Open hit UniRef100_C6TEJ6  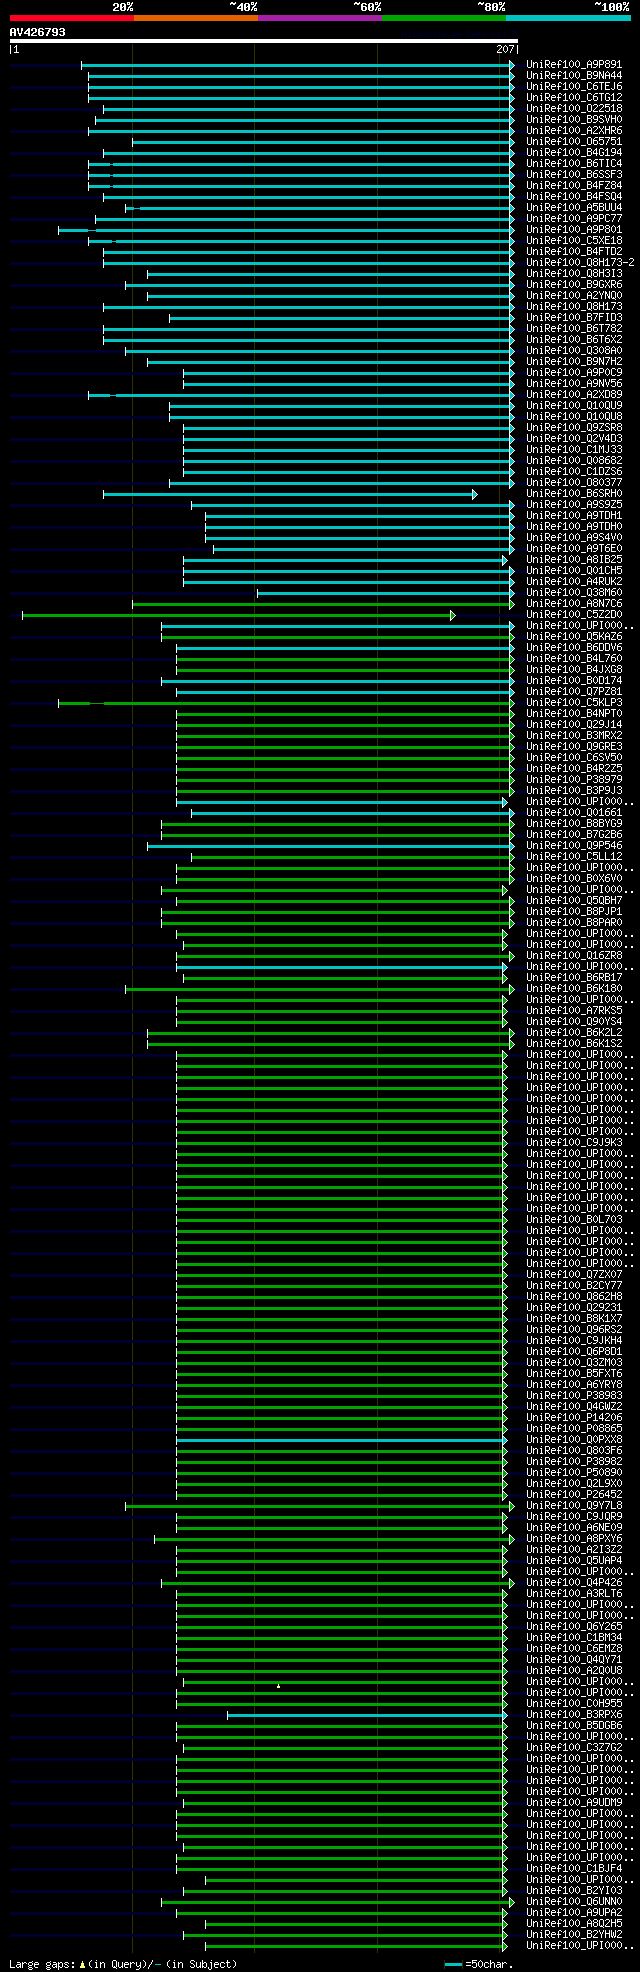click(574, 87)
